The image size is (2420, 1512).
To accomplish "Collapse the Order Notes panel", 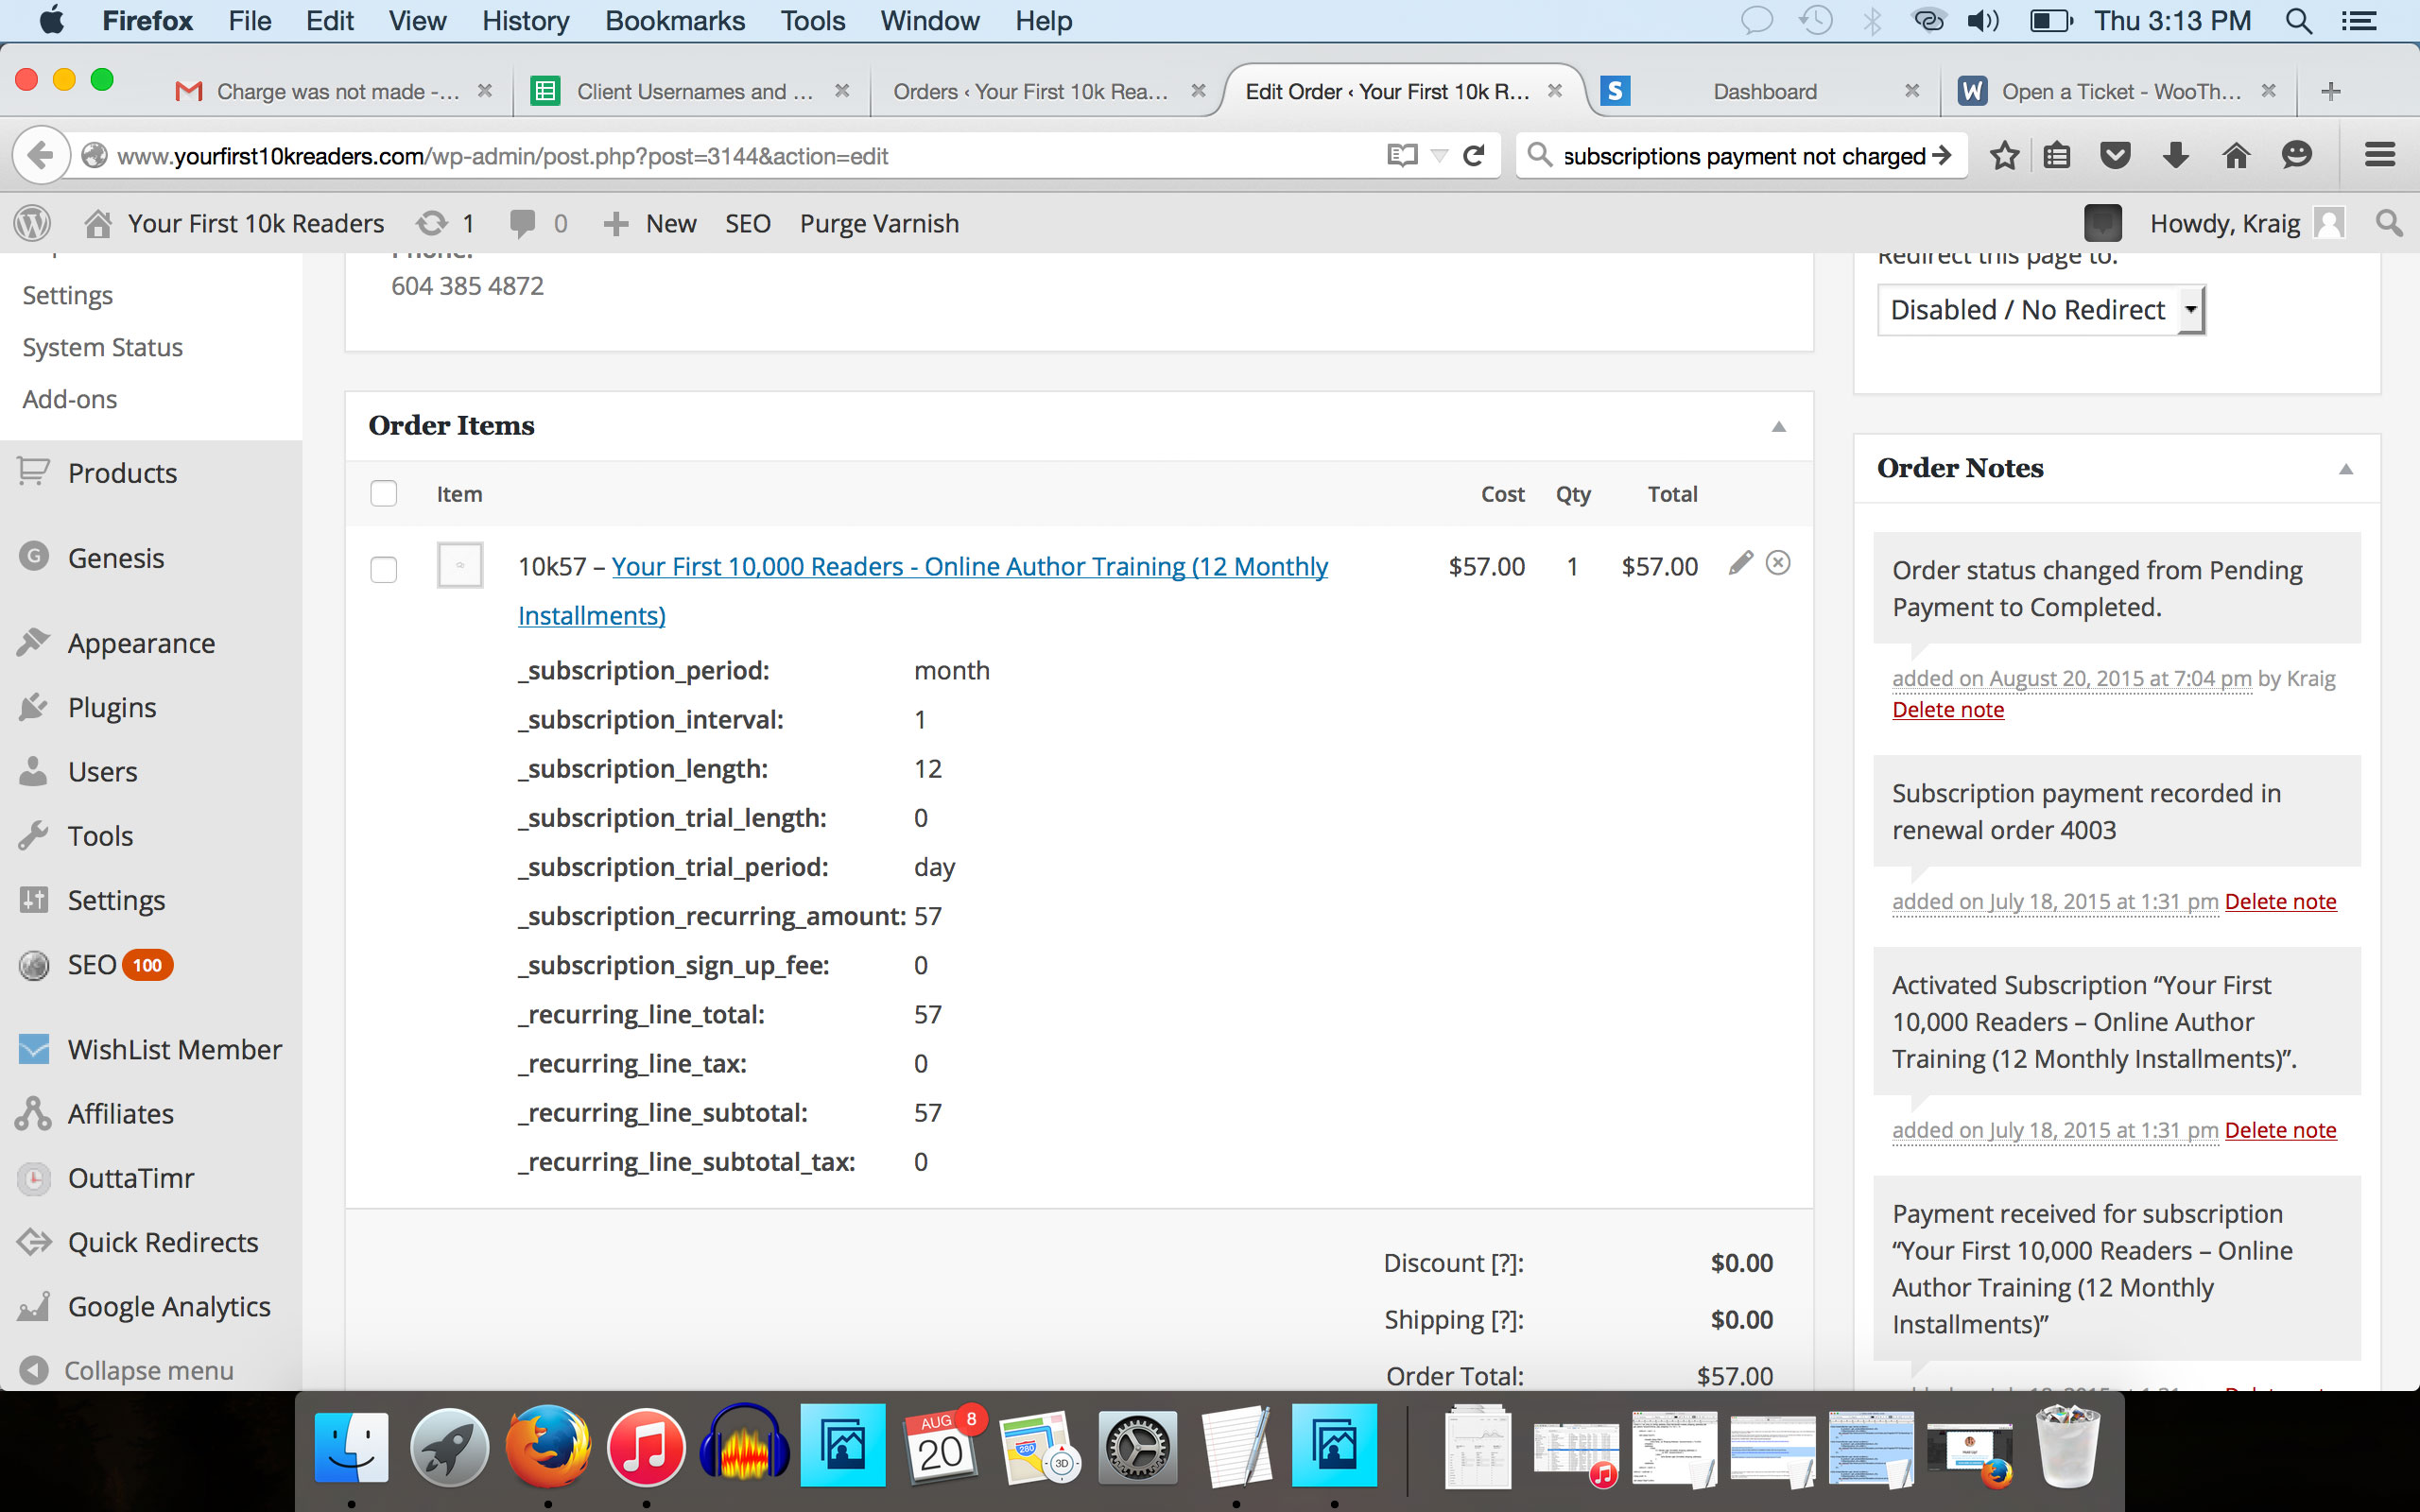I will 2345,469.
